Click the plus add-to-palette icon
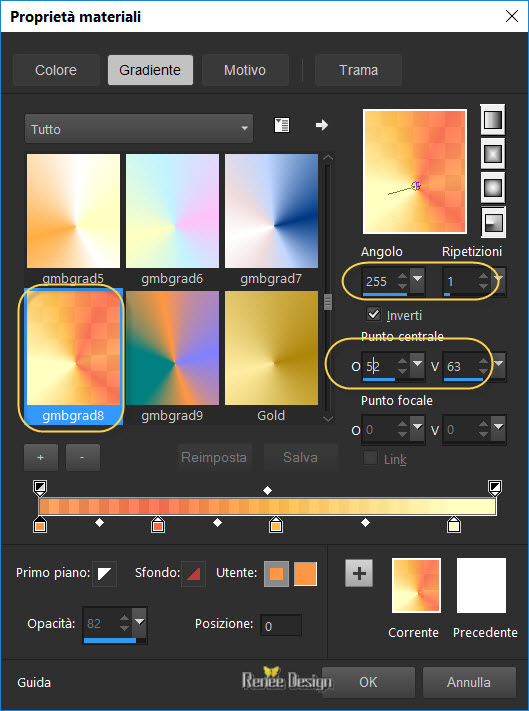 click(x=359, y=573)
